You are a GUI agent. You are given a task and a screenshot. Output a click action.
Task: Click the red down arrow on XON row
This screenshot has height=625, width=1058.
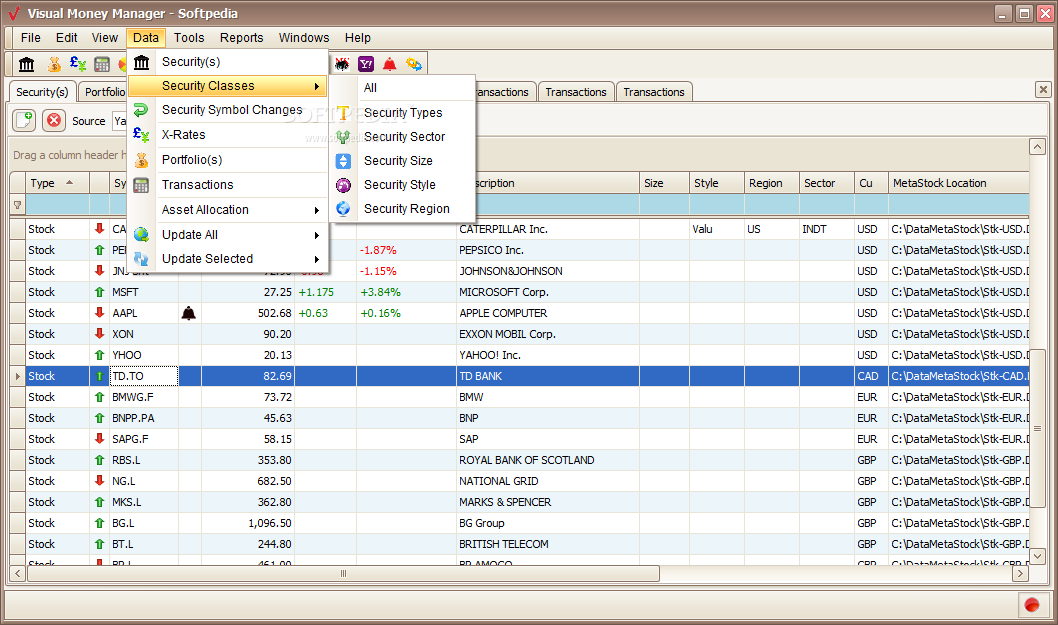tap(99, 334)
